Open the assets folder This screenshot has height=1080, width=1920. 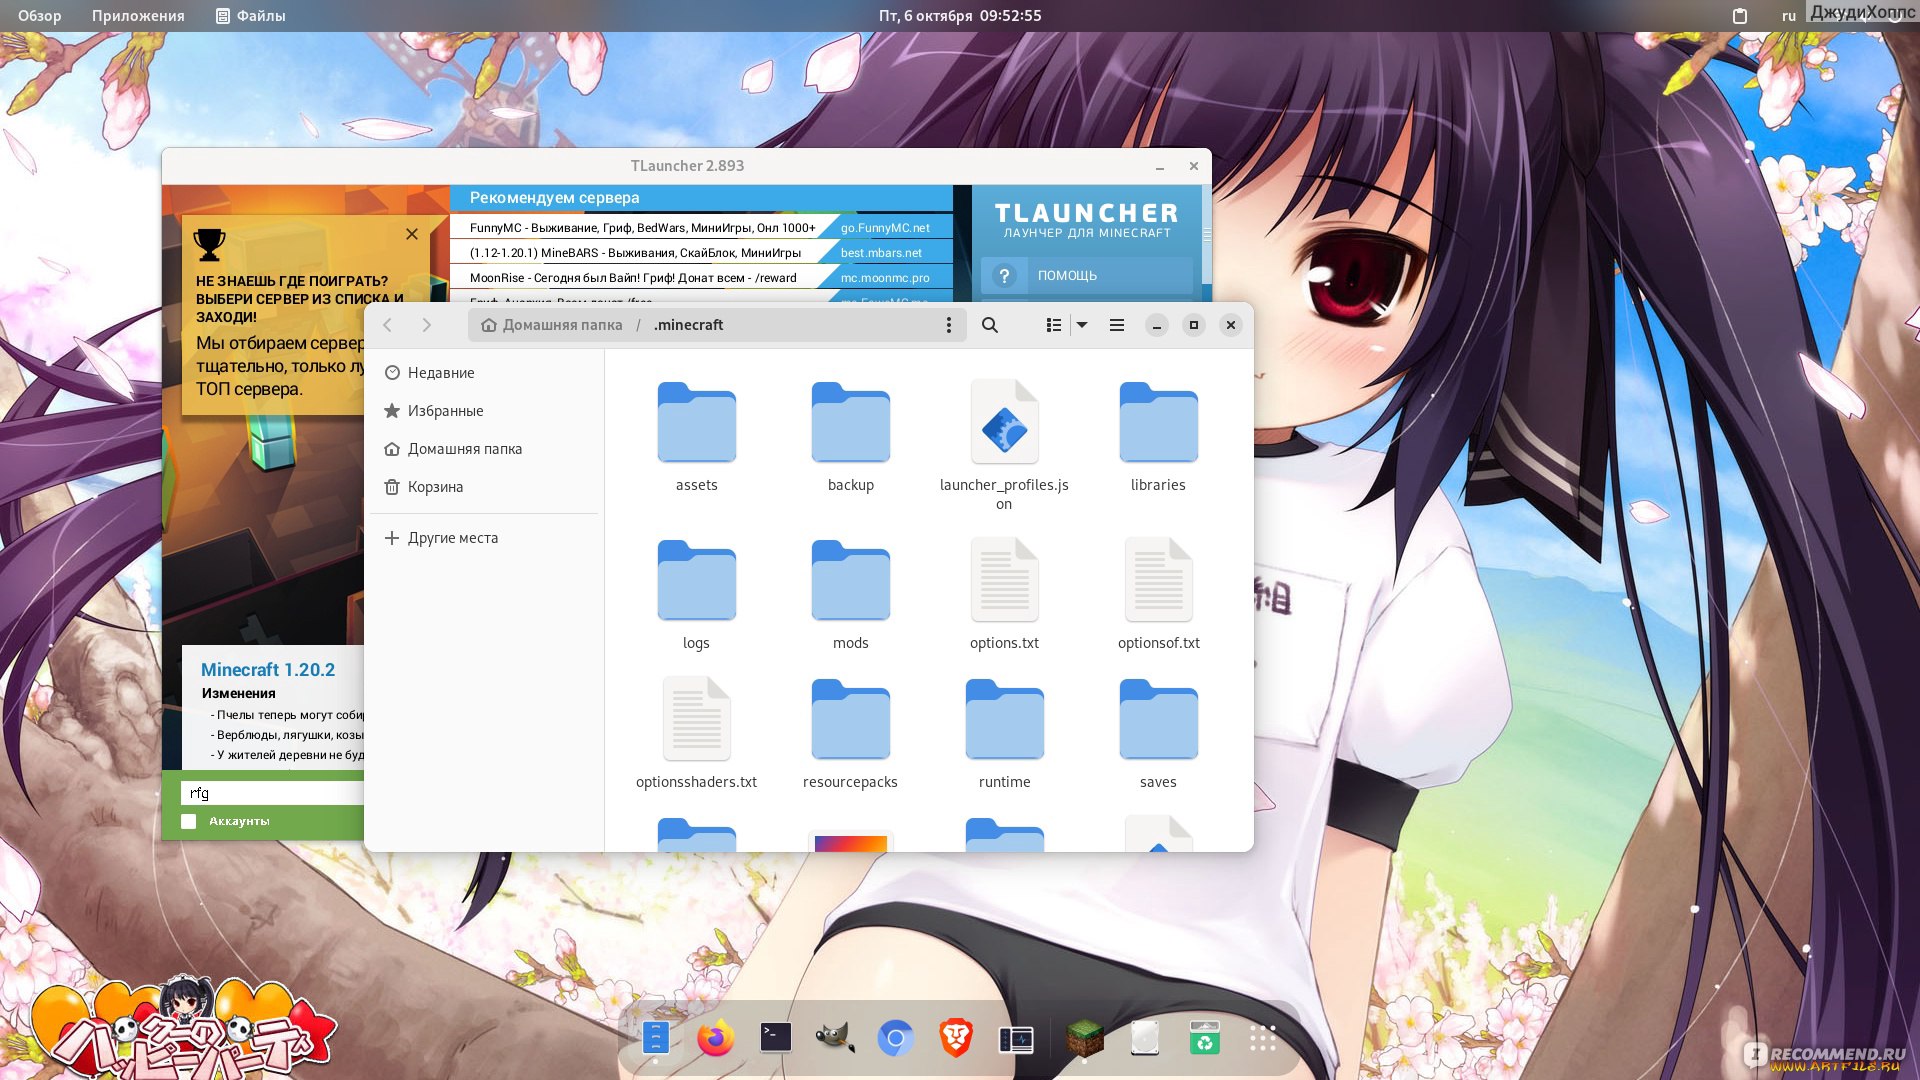pyautogui.click(x=697, y=437)
